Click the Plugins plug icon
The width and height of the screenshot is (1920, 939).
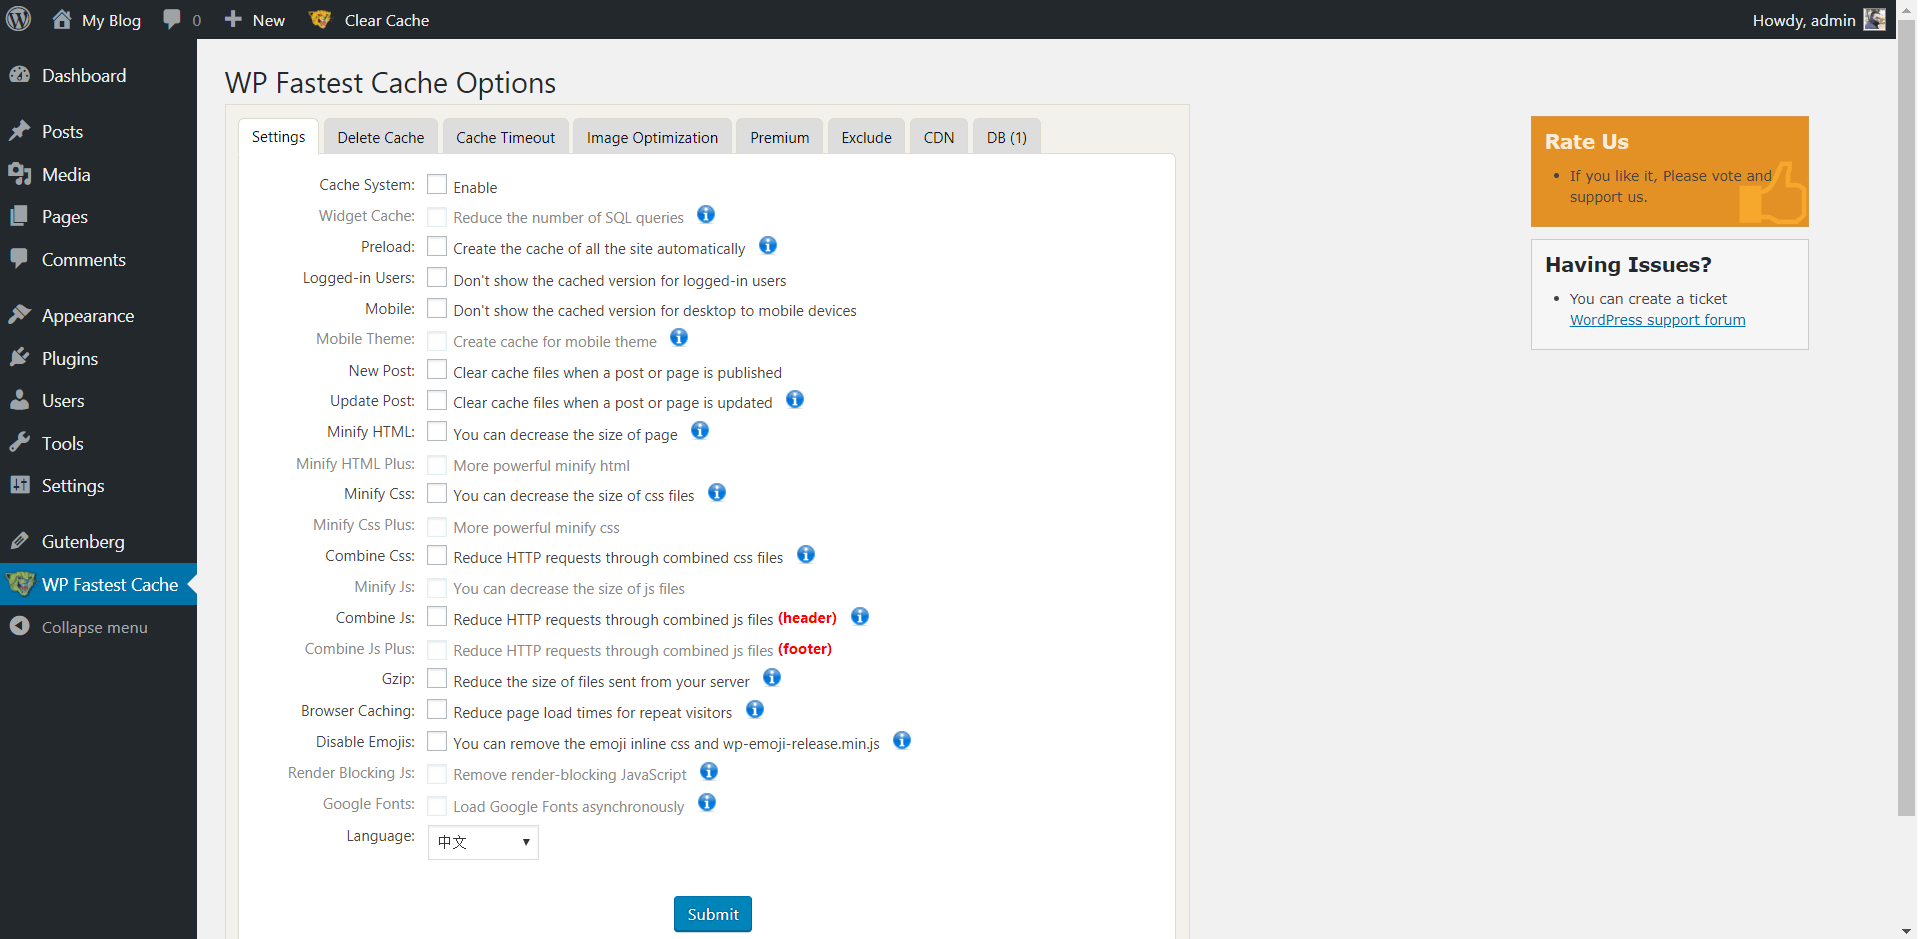20,358
